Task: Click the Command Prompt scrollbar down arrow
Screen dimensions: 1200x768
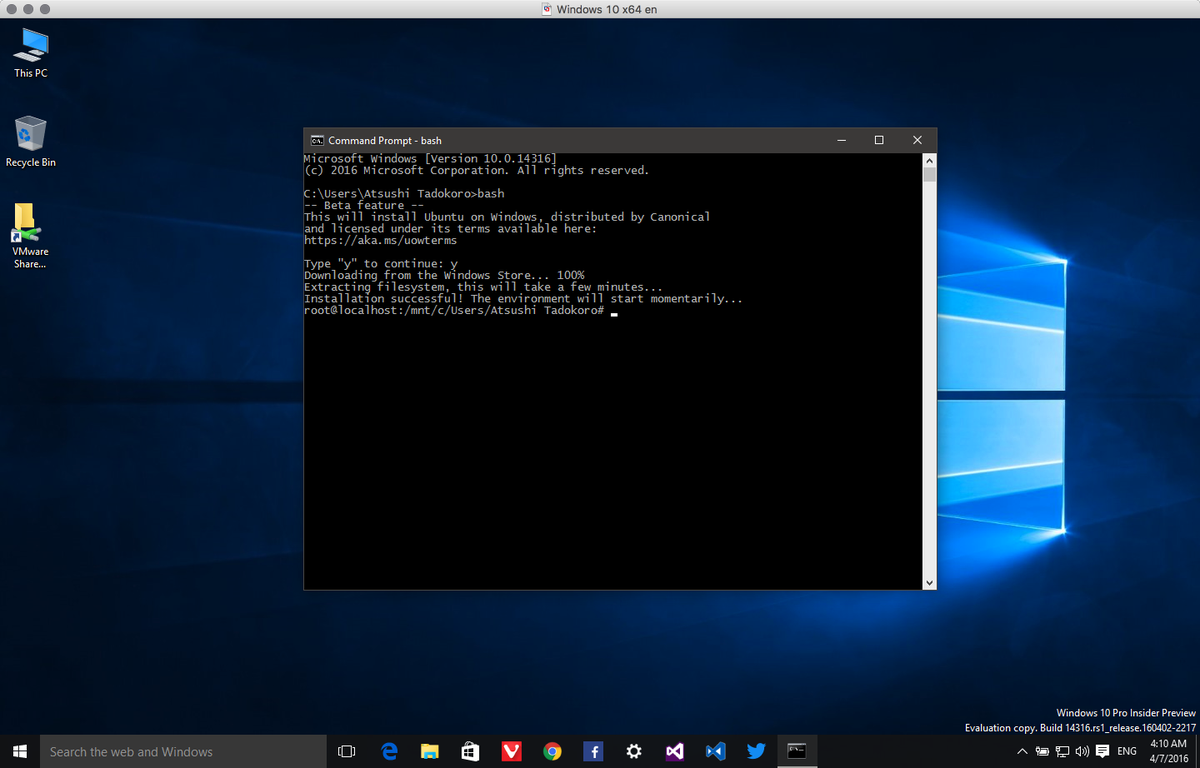Action: pyautogui.click(x=929, y=582)
